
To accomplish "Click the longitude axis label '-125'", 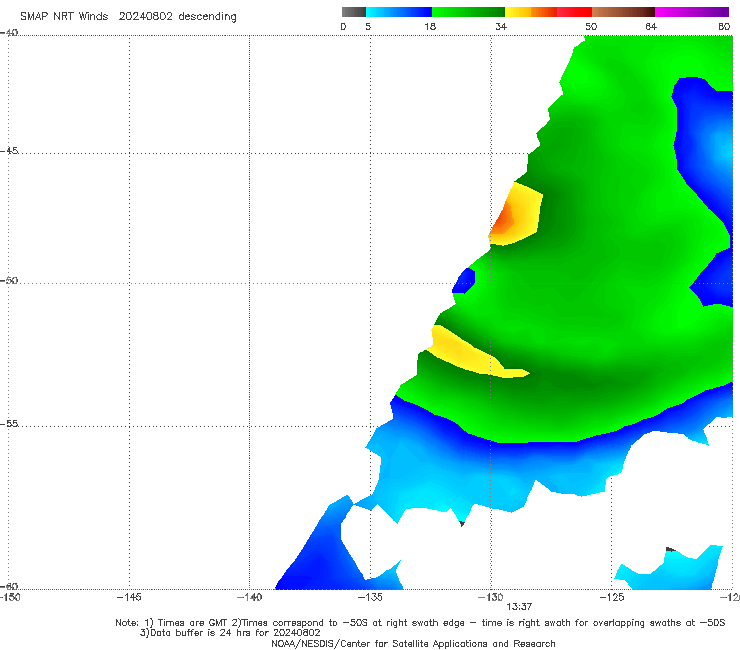I will click(x=612, y=597).
